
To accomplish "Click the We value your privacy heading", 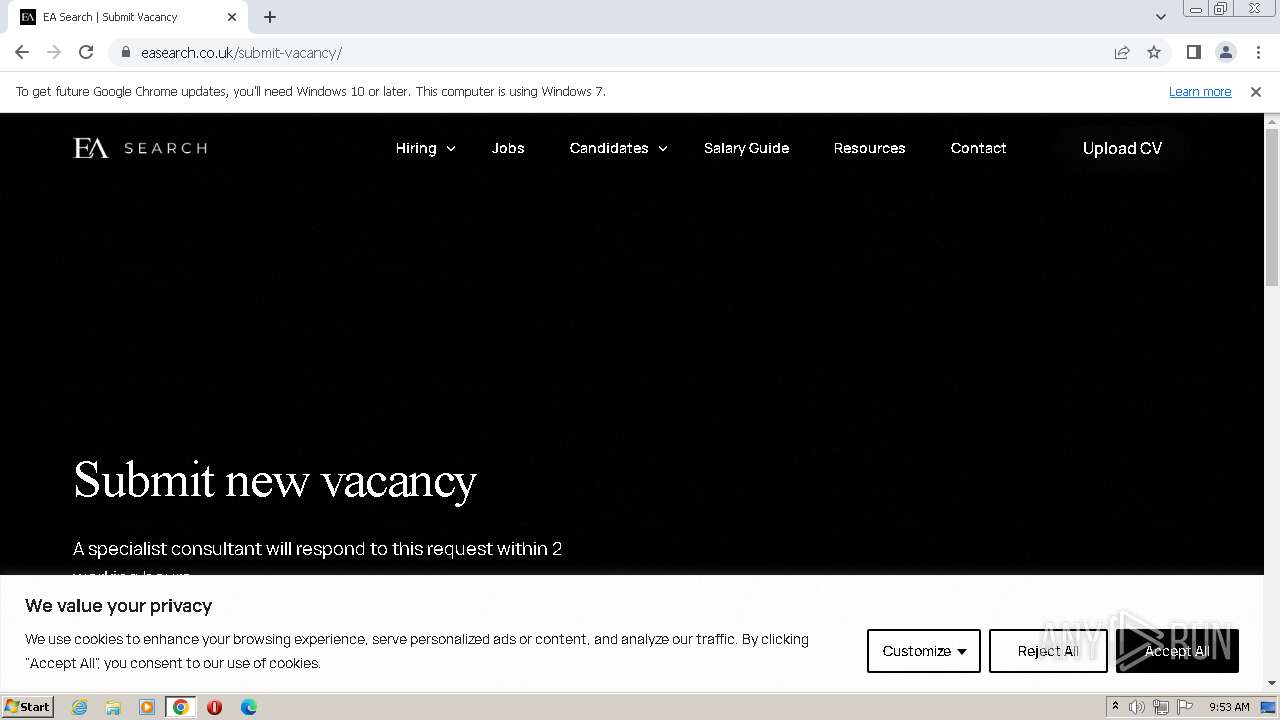I will coord(118,605).
